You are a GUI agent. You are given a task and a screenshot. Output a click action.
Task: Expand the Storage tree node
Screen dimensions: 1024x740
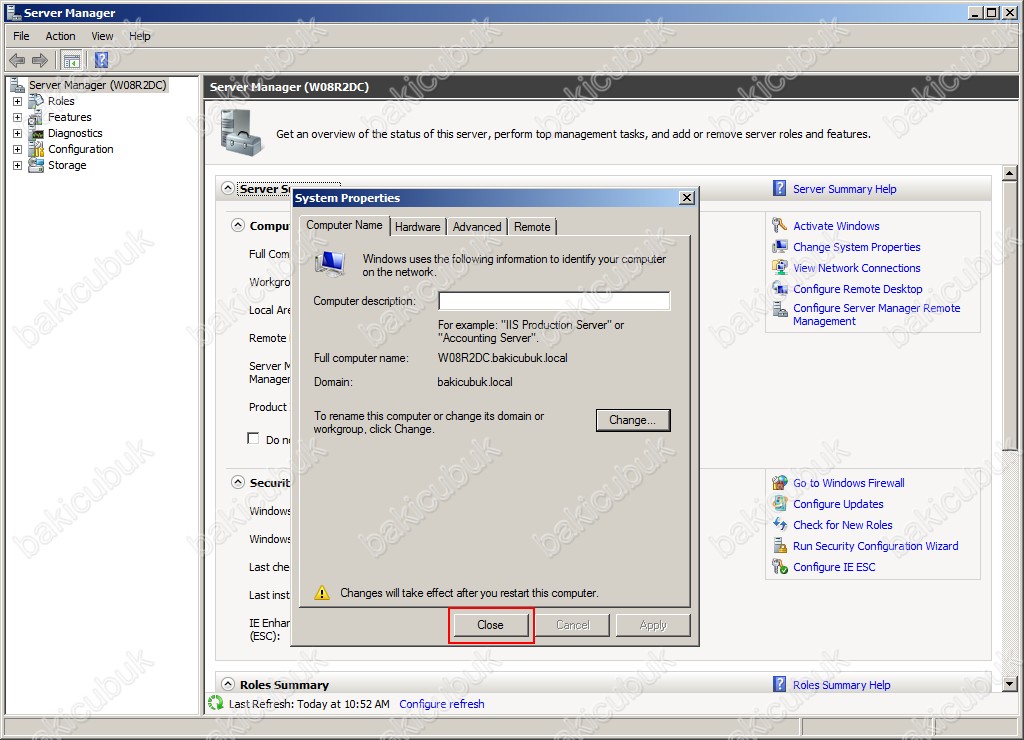18,165
